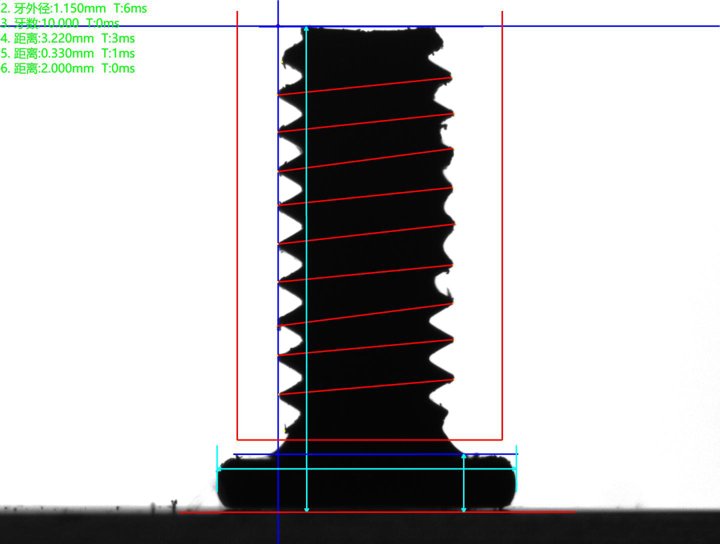Select the short cyan head-thickness arrow

click(x=464, y=483)
